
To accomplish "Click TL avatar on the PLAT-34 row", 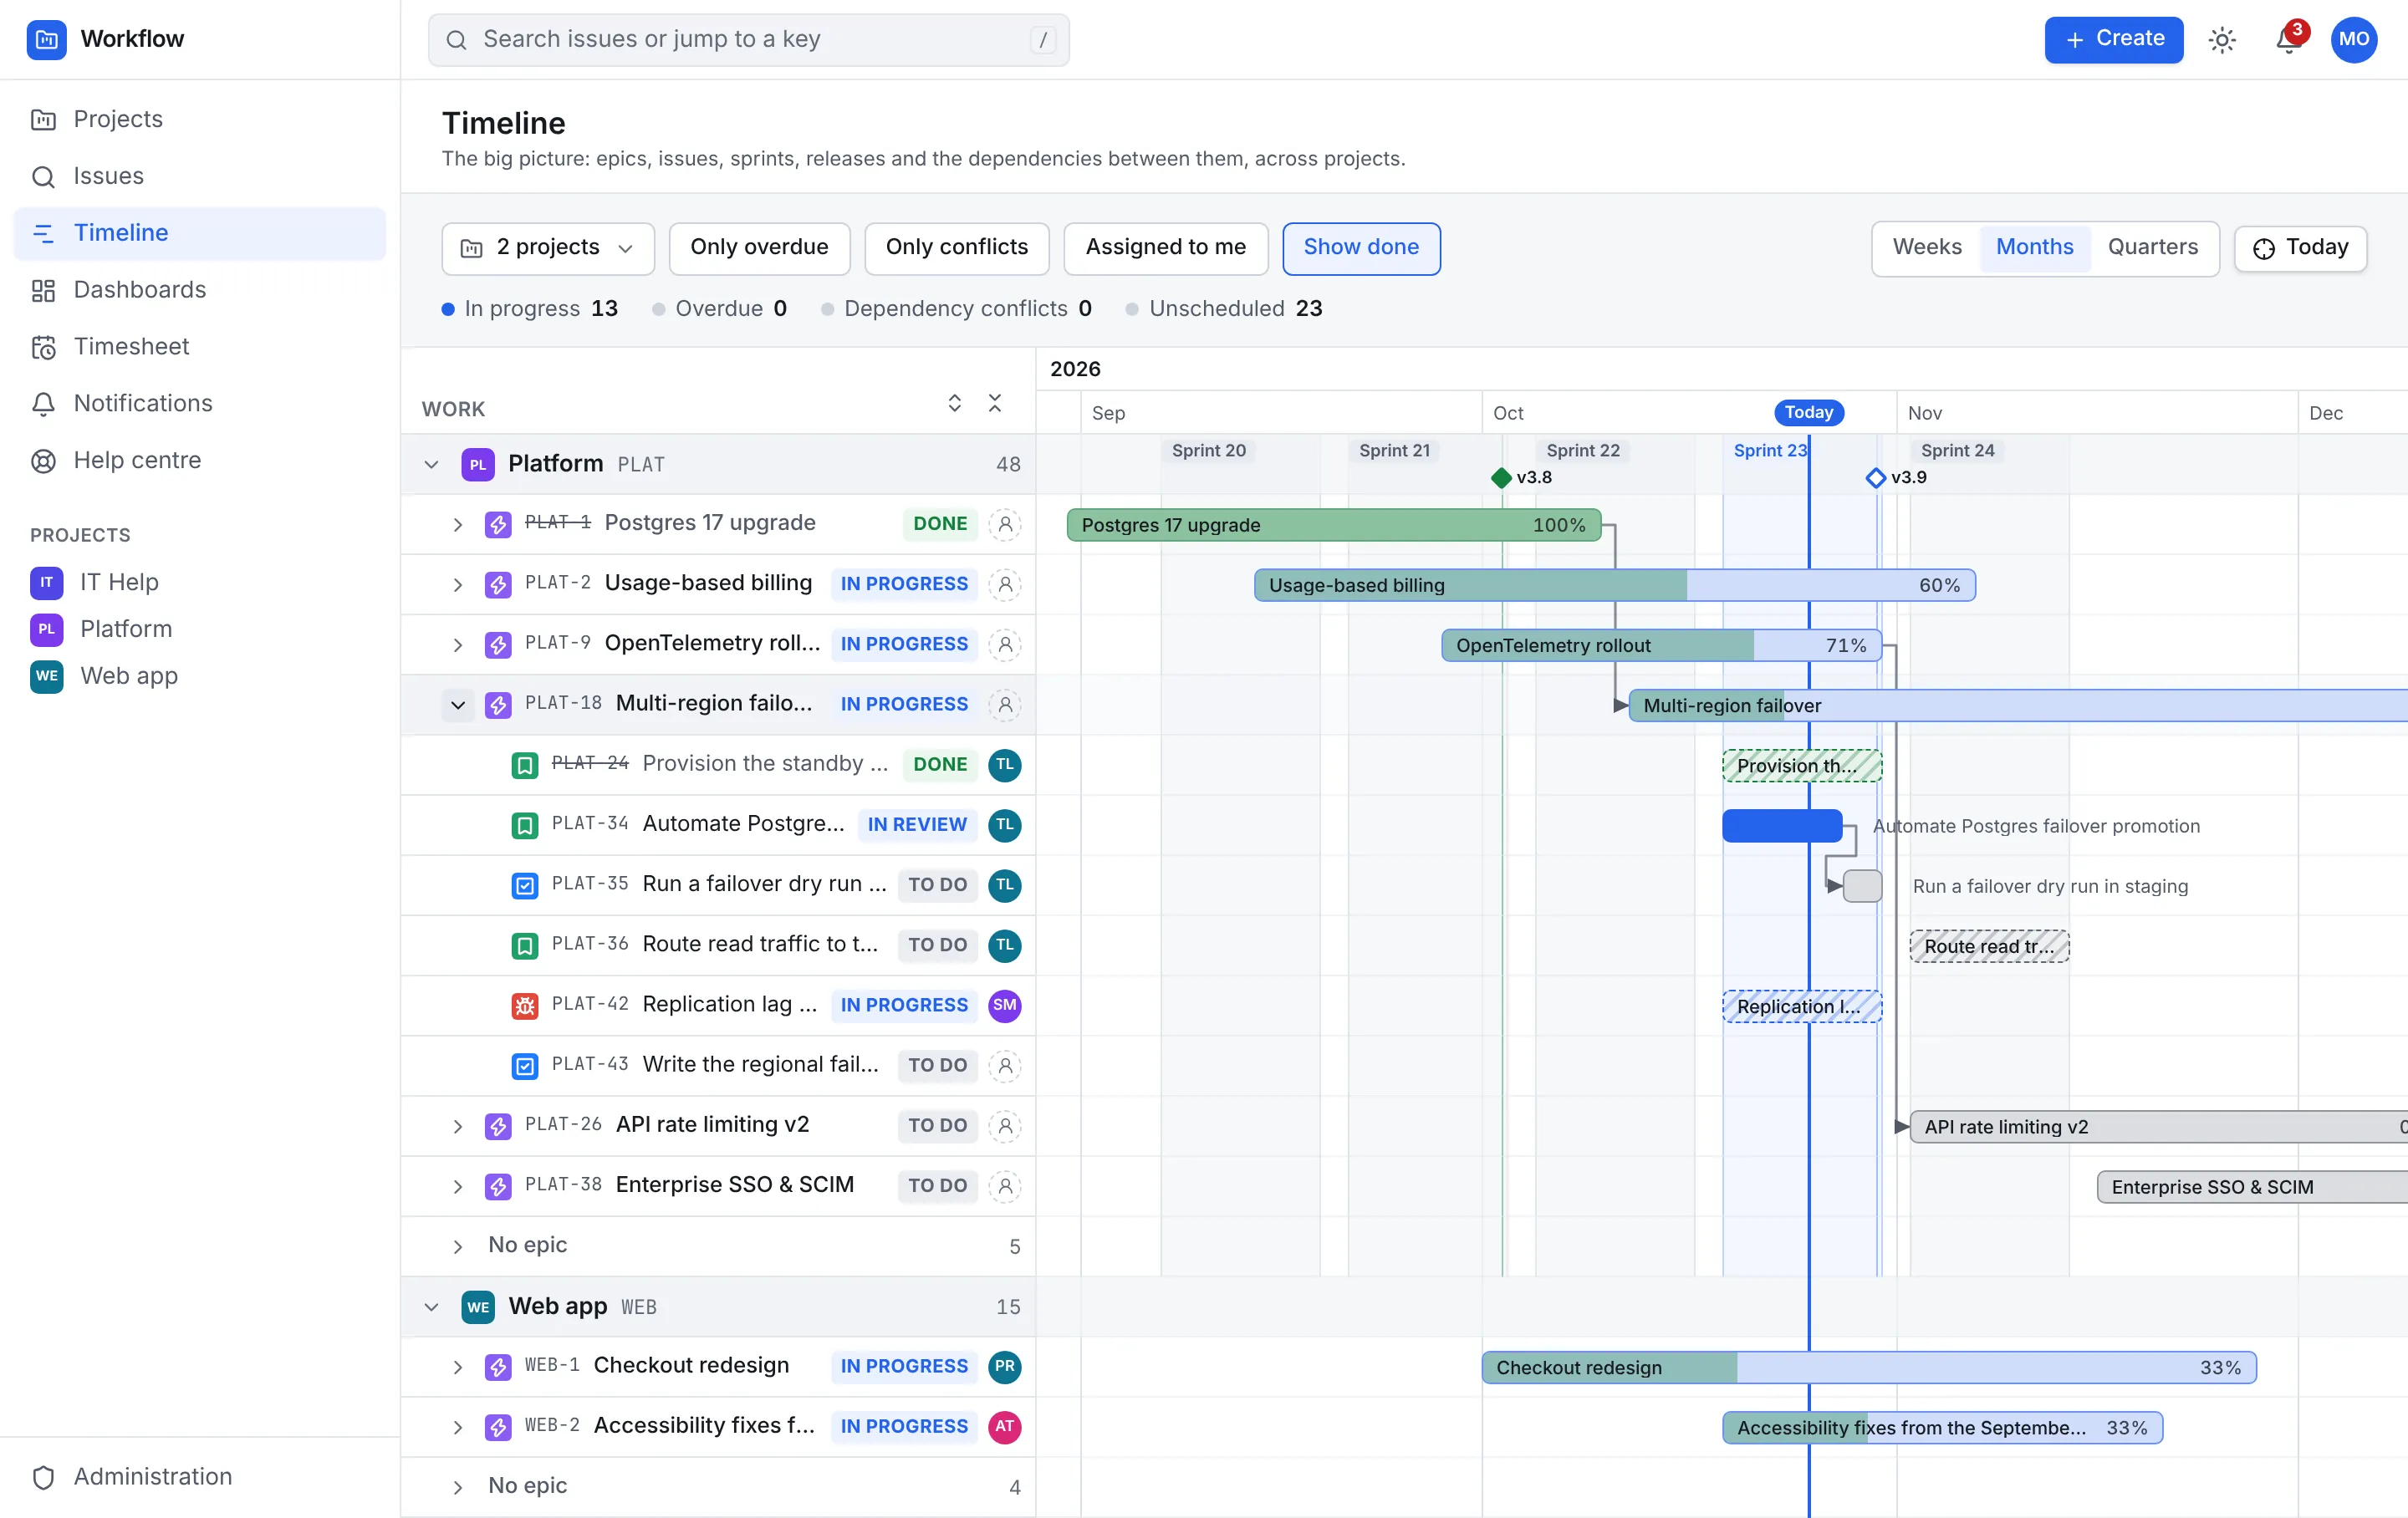I will (1005, 825).
